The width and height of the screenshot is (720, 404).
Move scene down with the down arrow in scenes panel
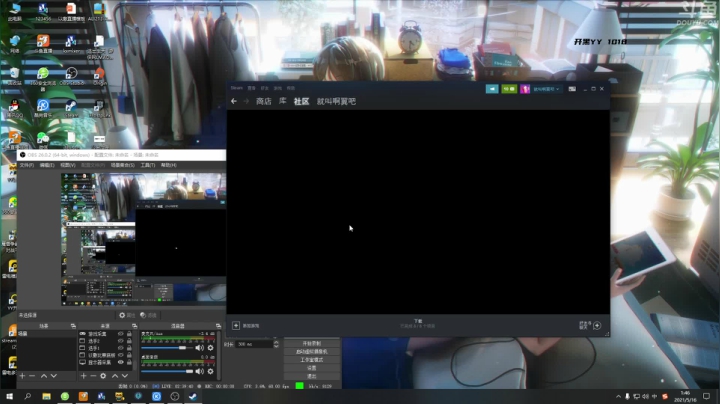point(54,376)
